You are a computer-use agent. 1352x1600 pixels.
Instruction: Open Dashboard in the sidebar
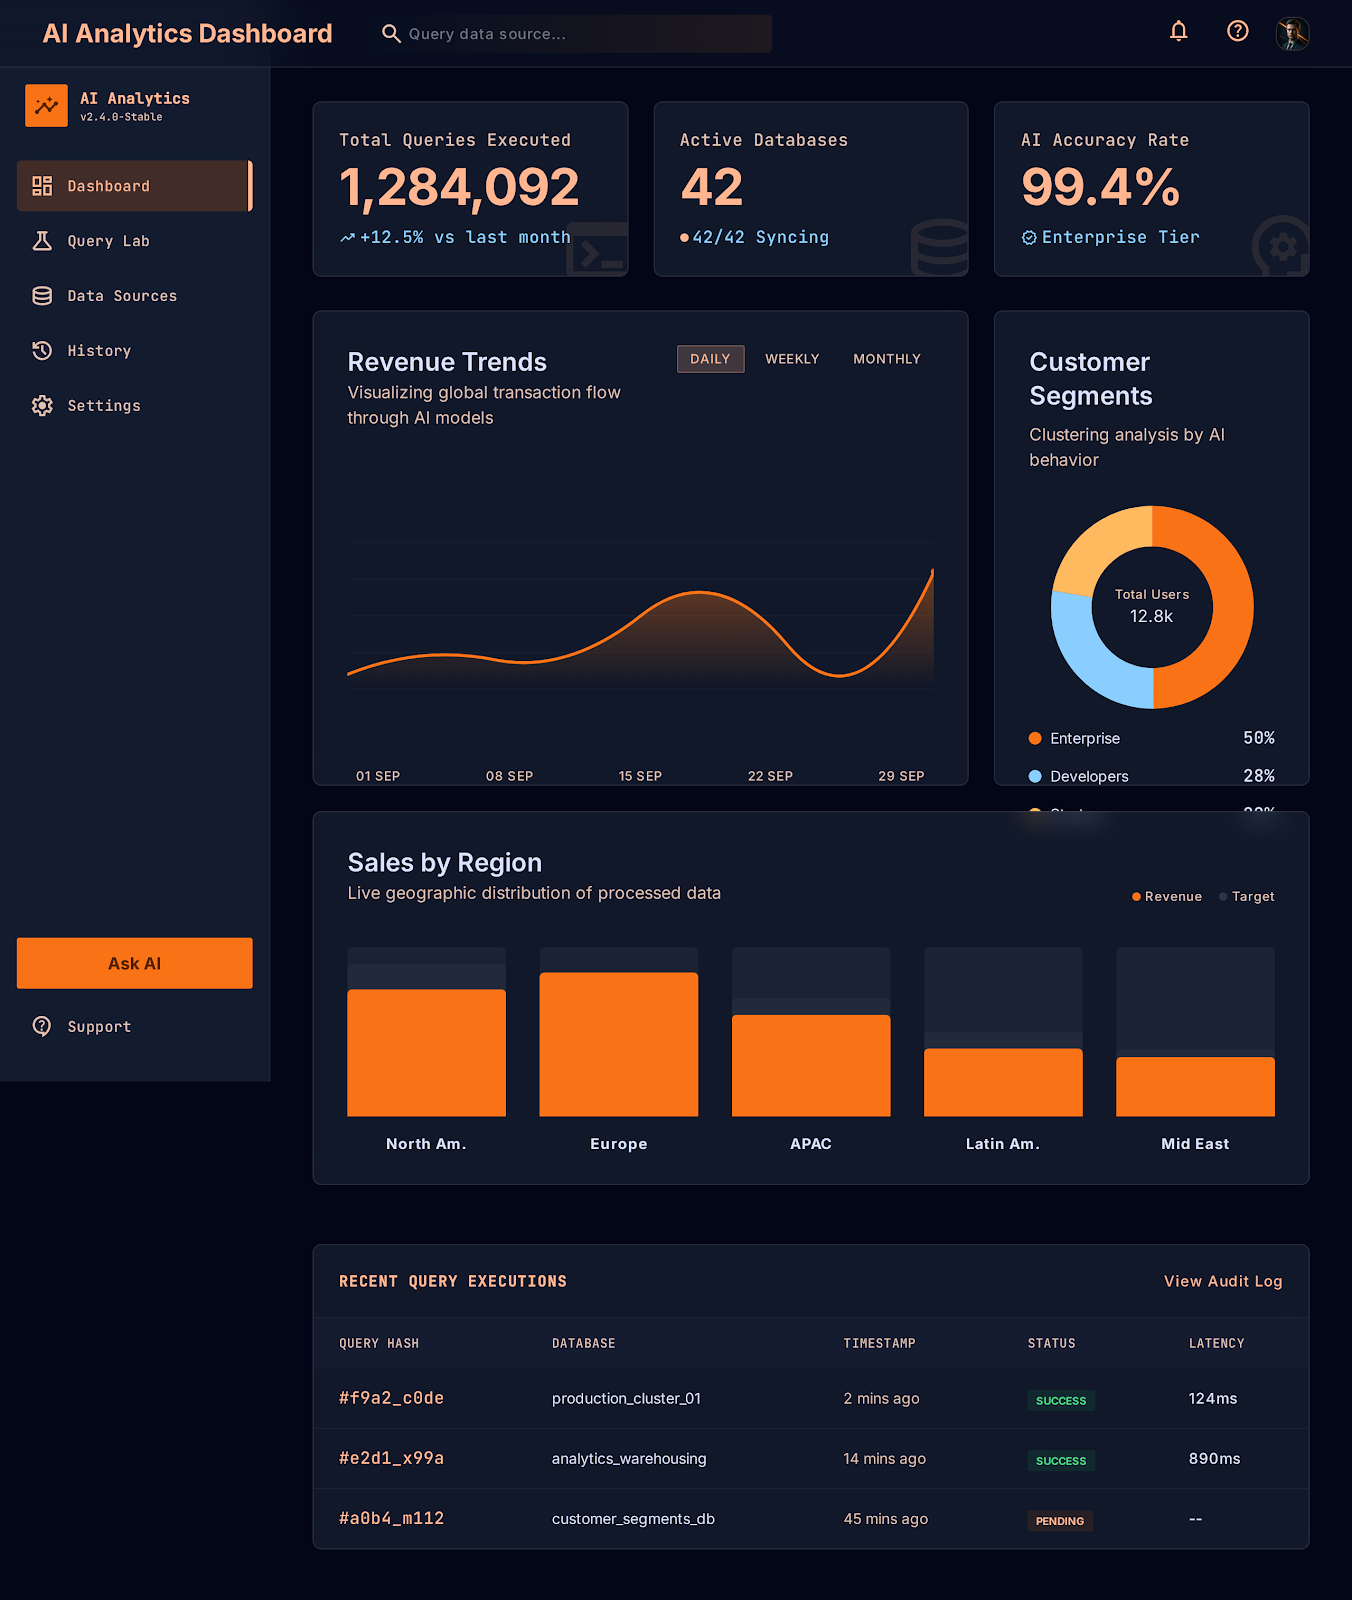coord(134,186)
